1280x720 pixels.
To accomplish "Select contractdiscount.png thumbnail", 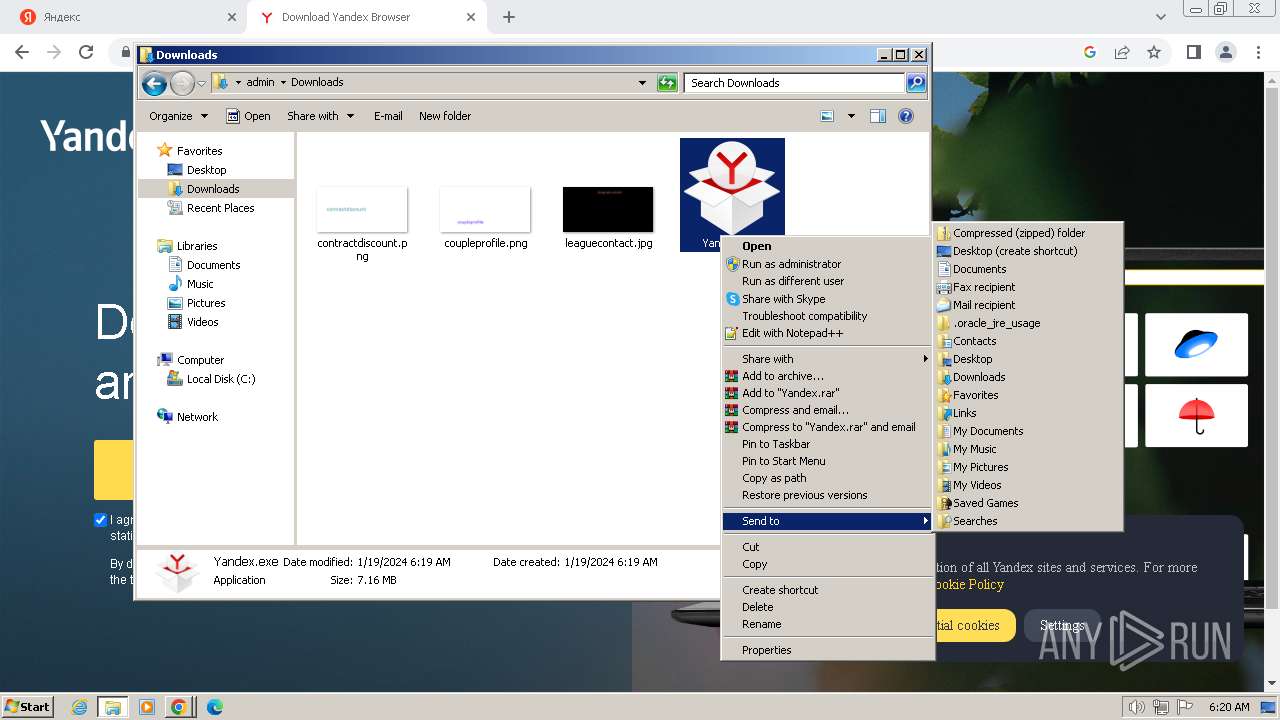I will click(362, 210).
